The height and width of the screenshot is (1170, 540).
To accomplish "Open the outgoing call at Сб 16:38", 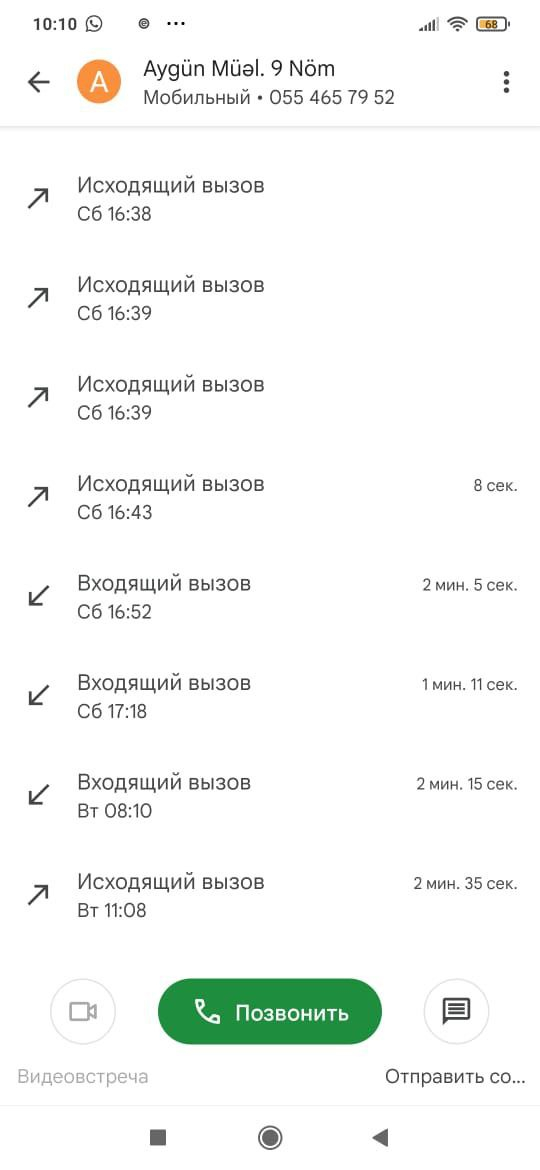I will (270, 198).
